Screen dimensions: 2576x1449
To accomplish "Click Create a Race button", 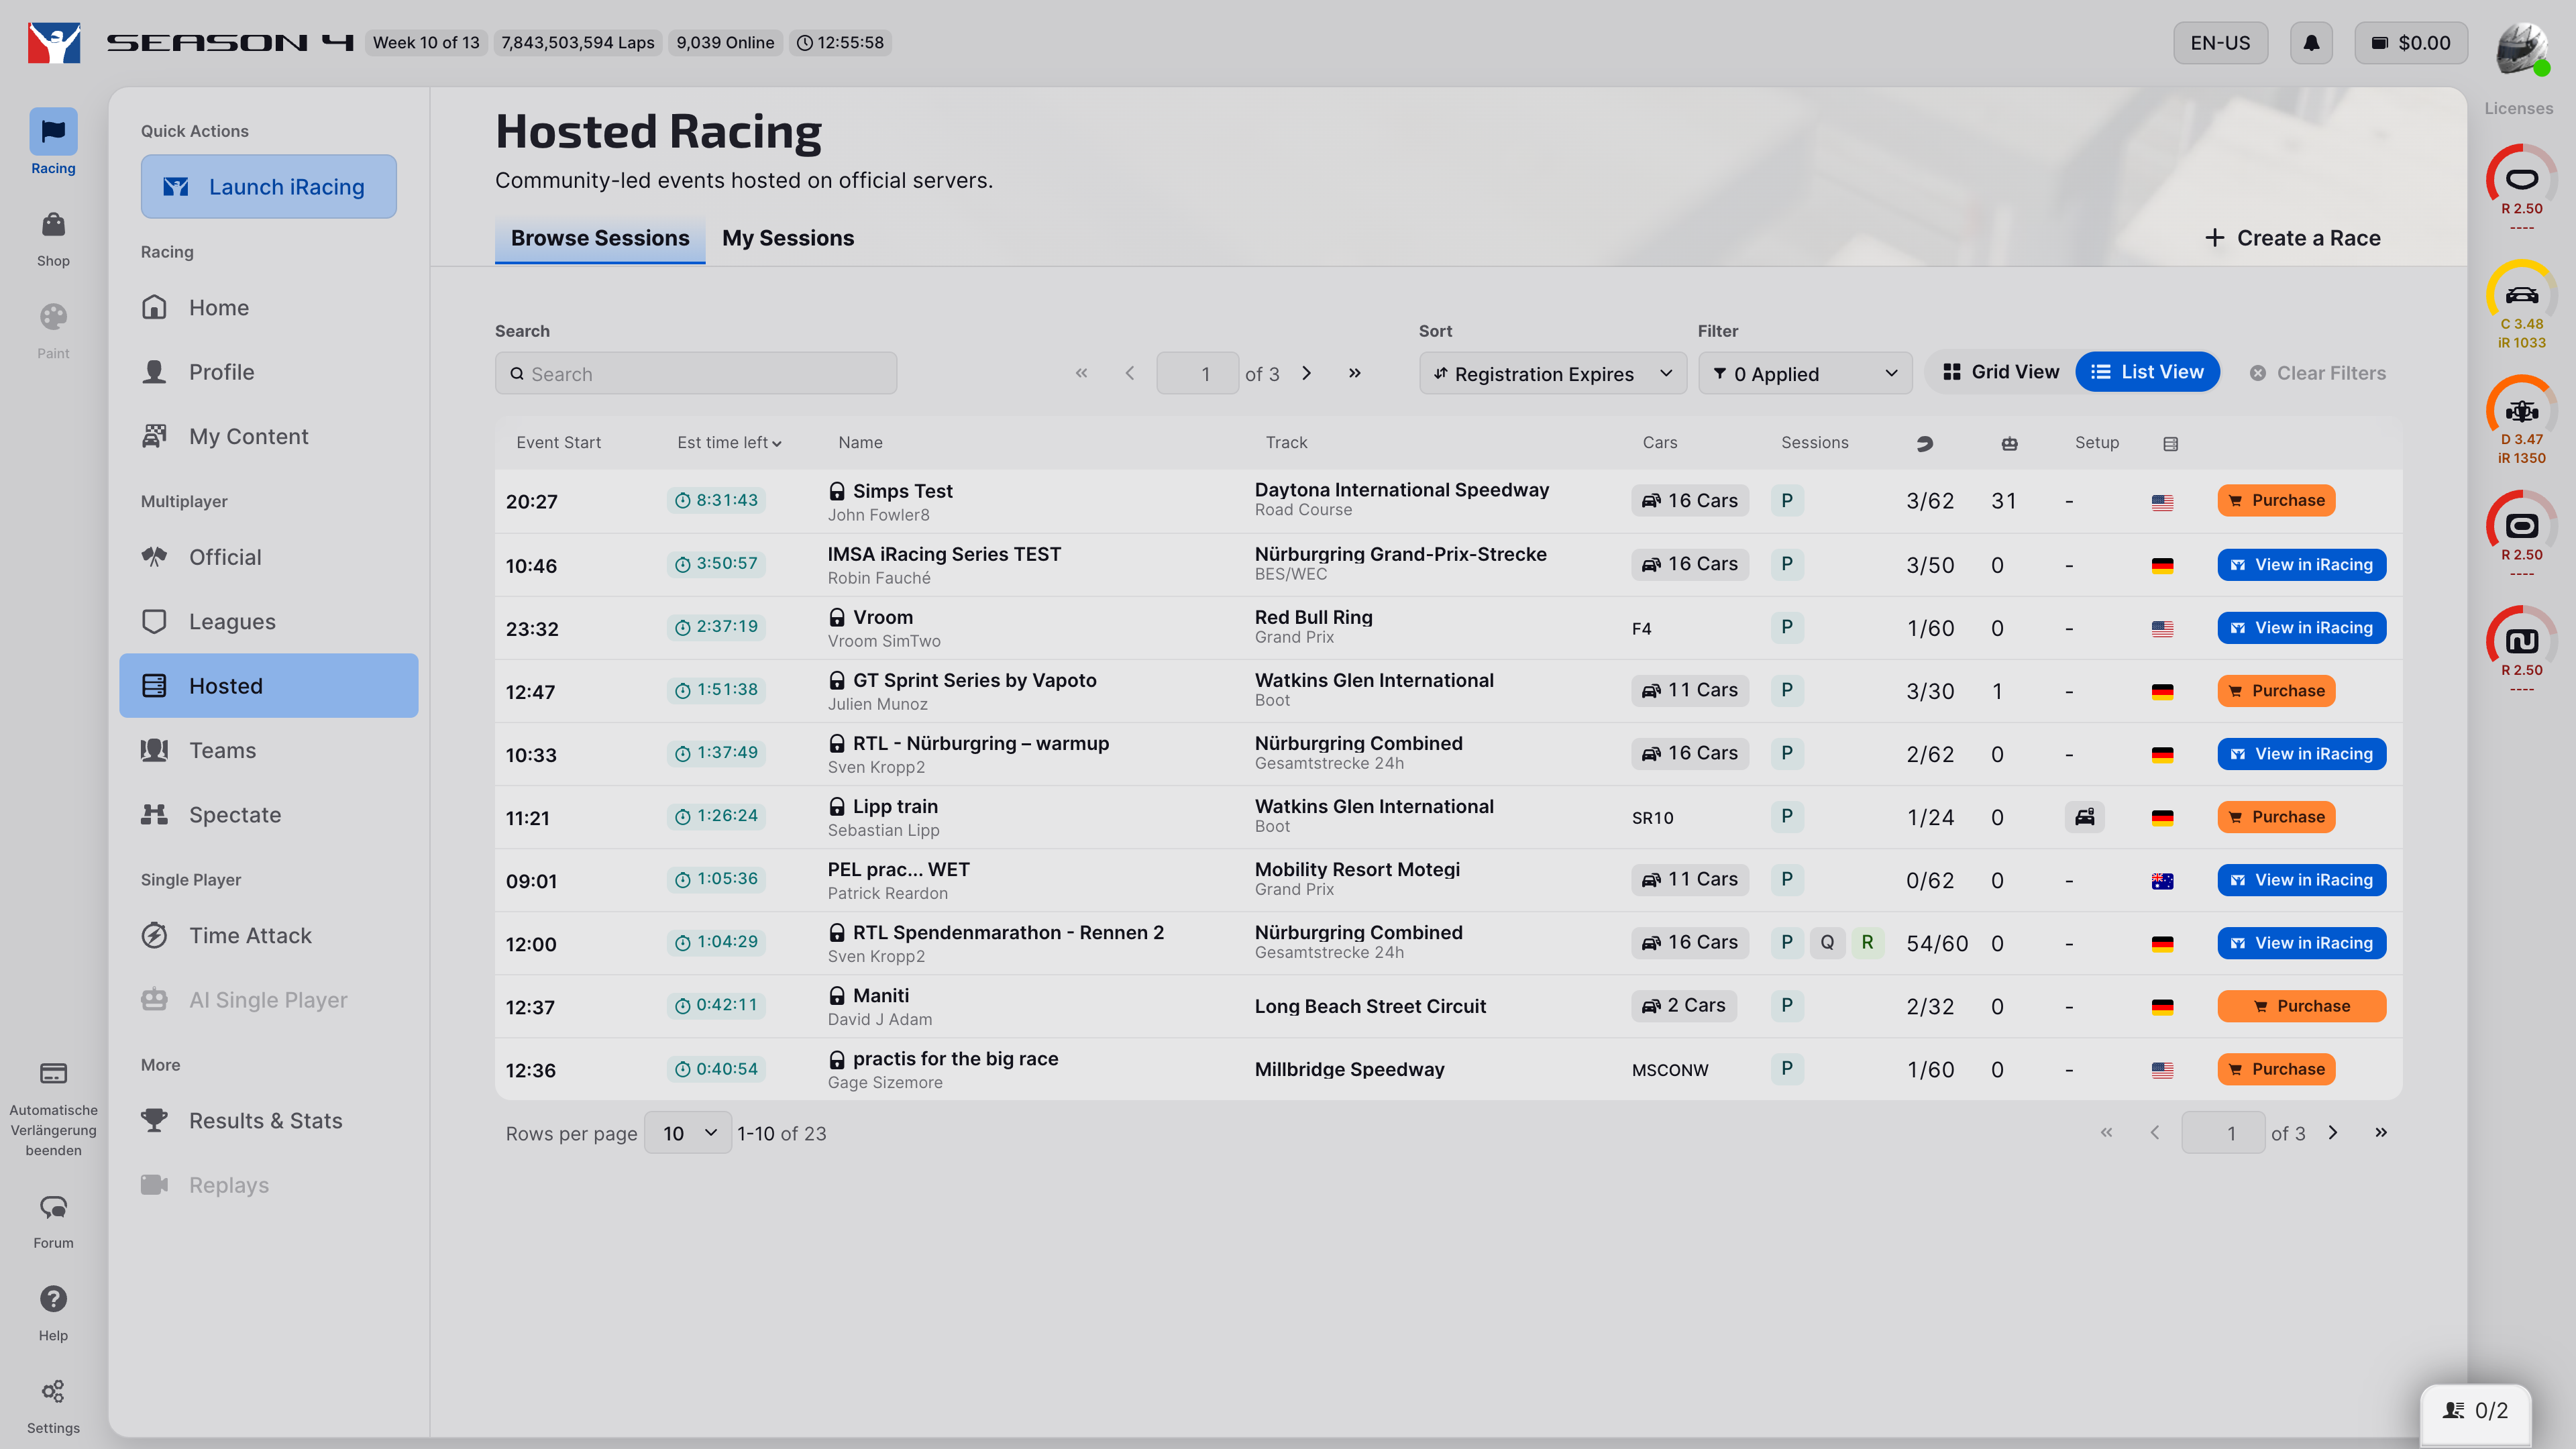I will [2292, 238].
